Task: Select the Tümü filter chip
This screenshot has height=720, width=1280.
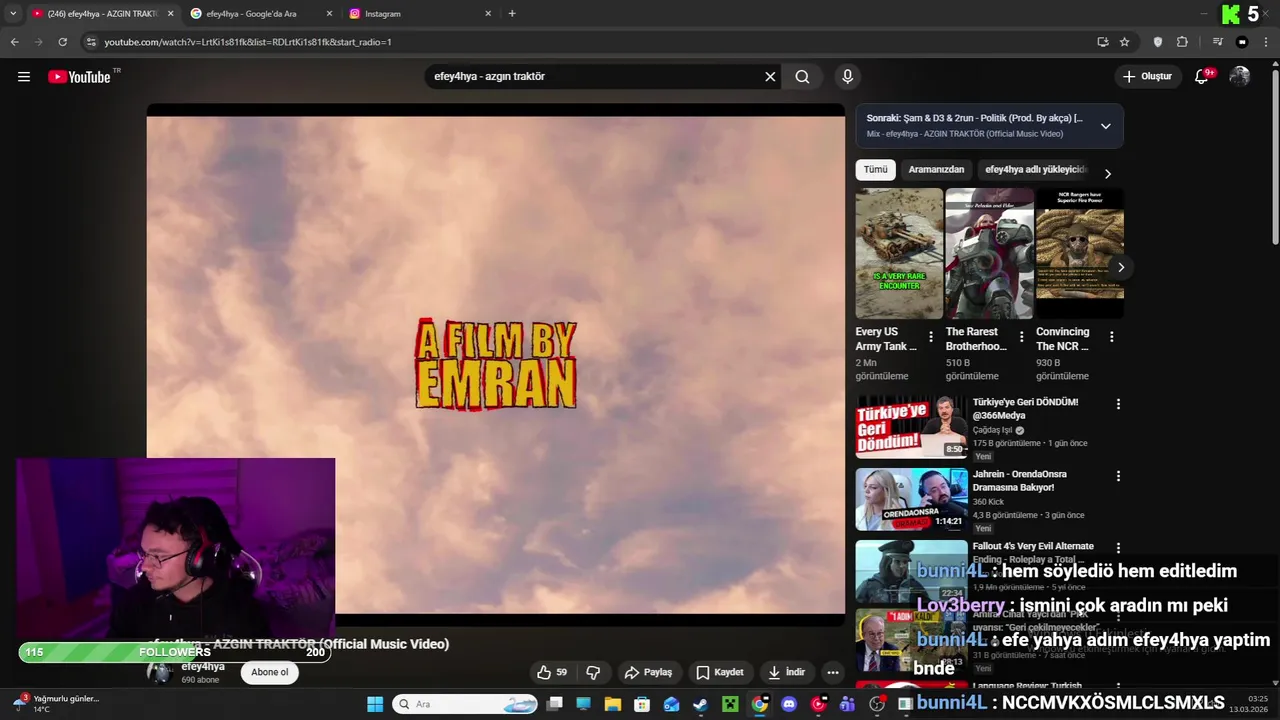Action: [x=875, y=170]
